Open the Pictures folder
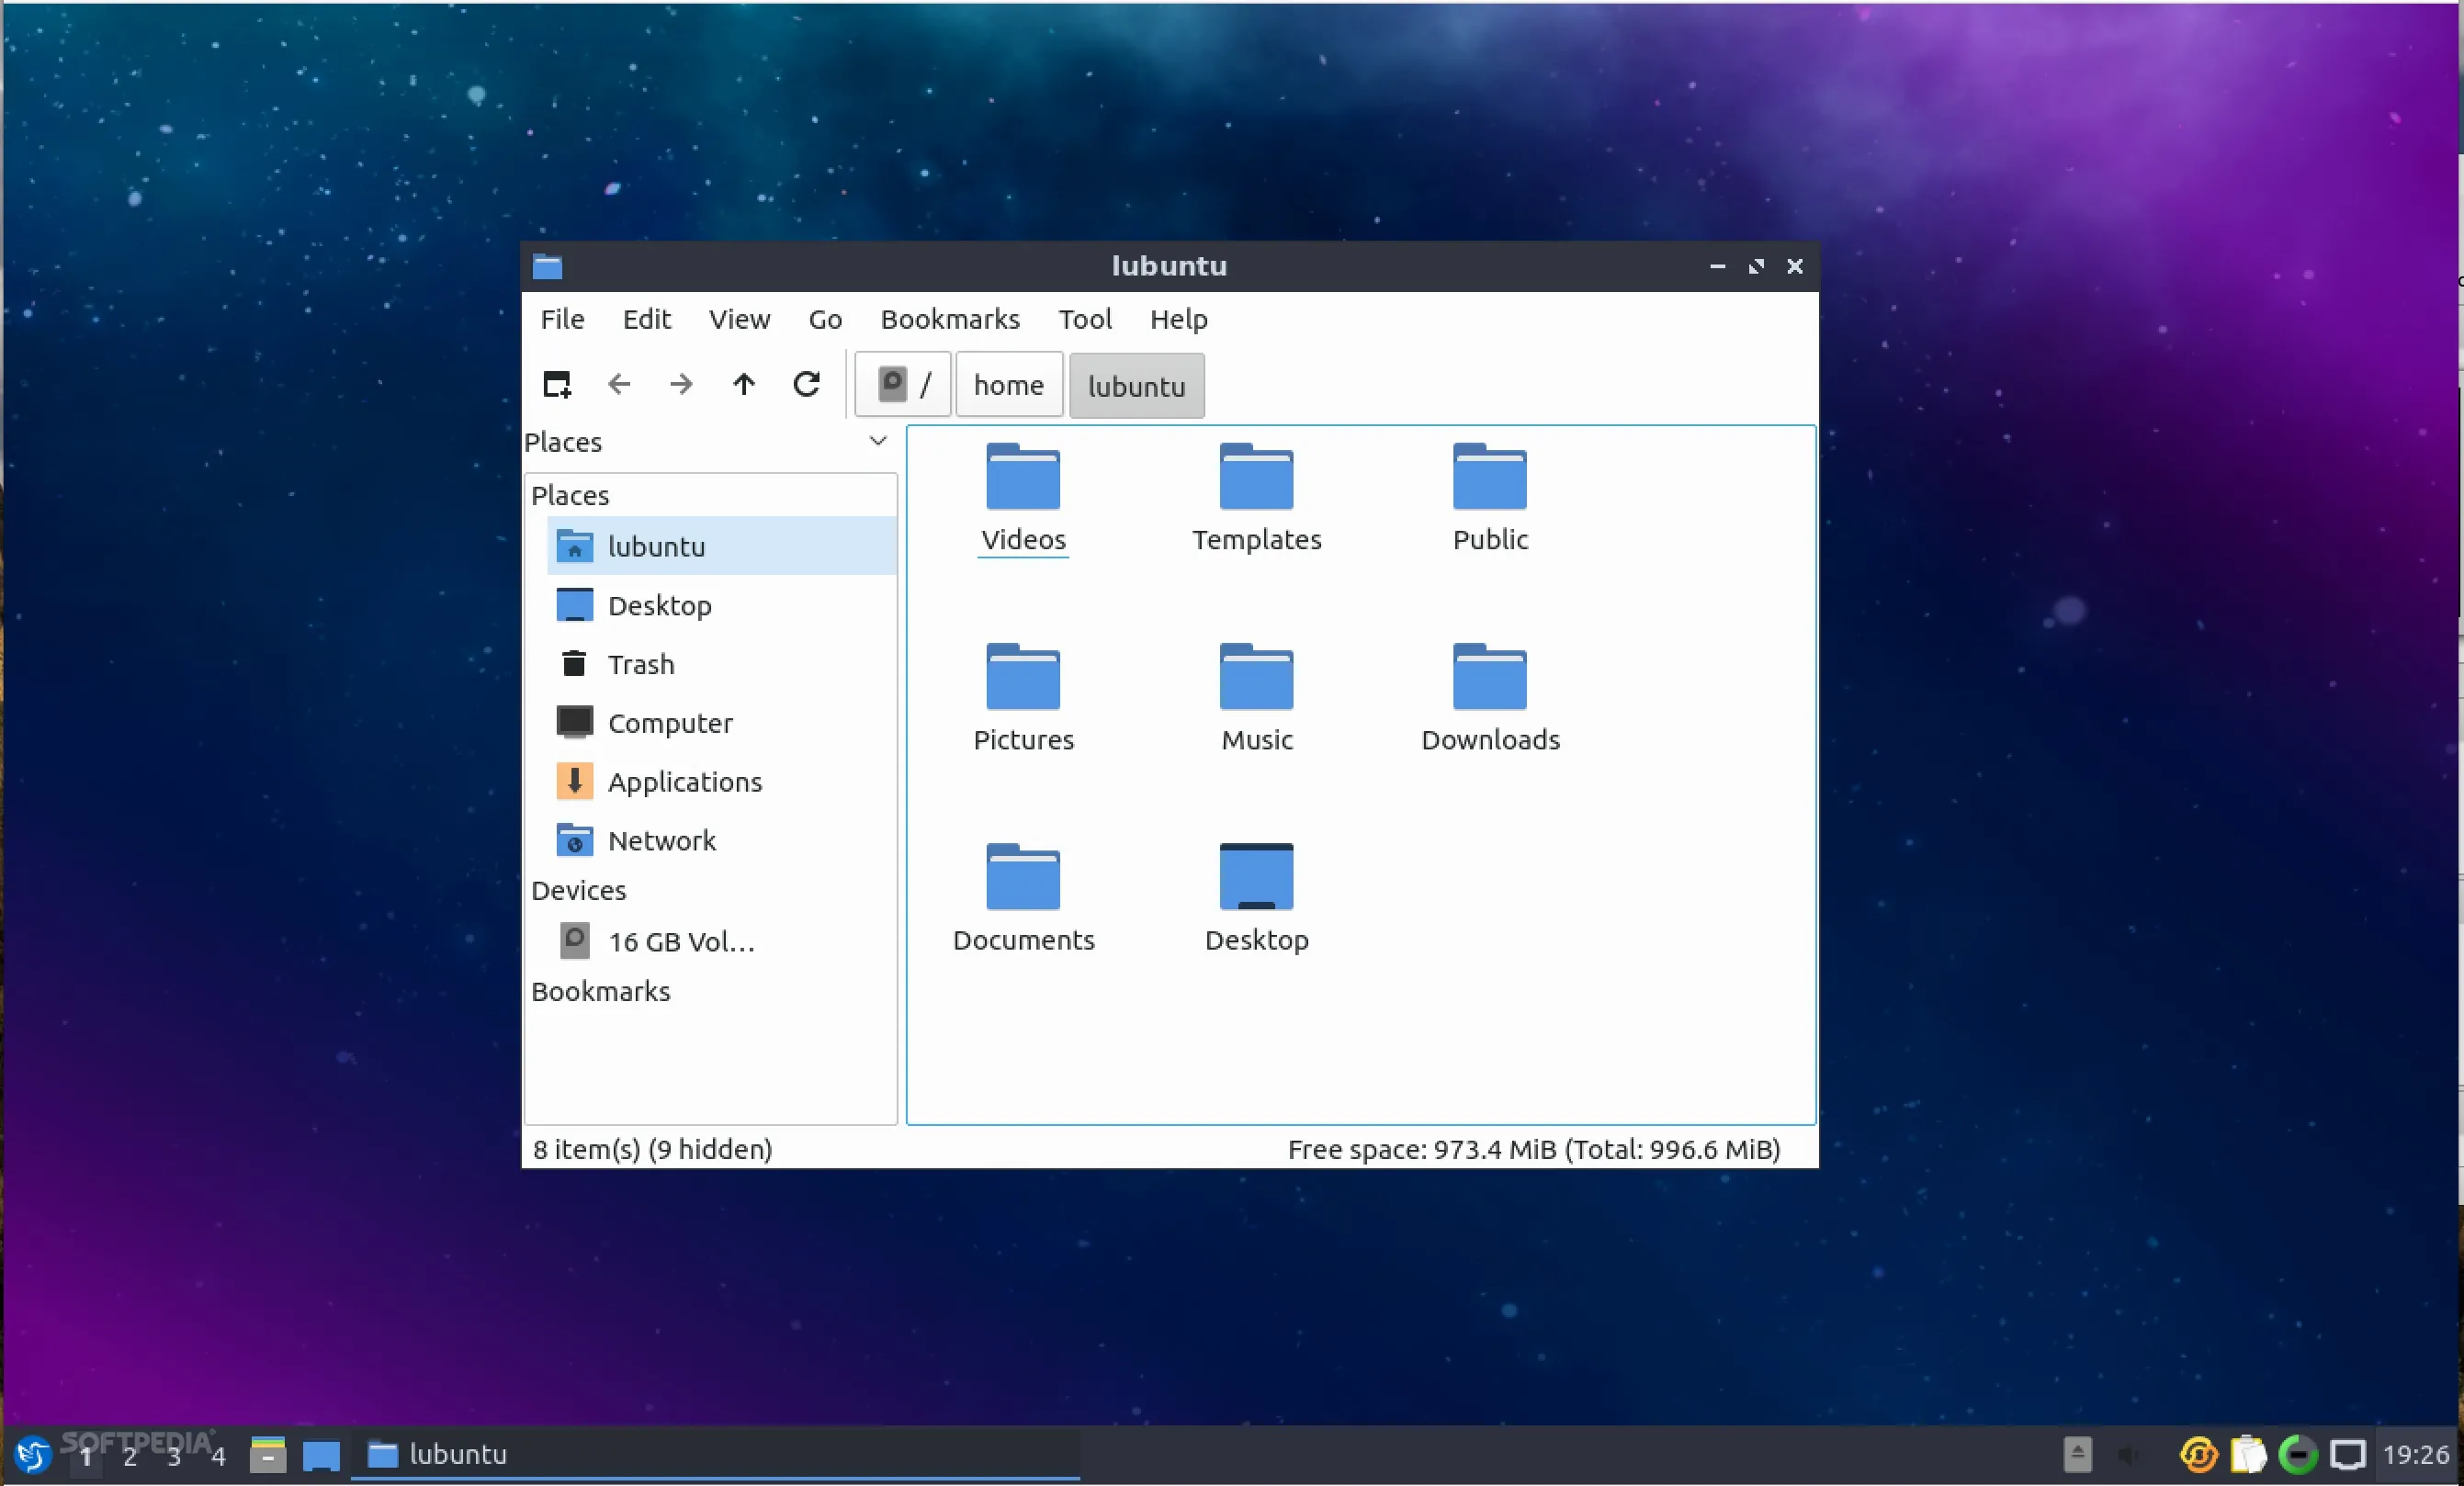 click(x=1023, y=698)
